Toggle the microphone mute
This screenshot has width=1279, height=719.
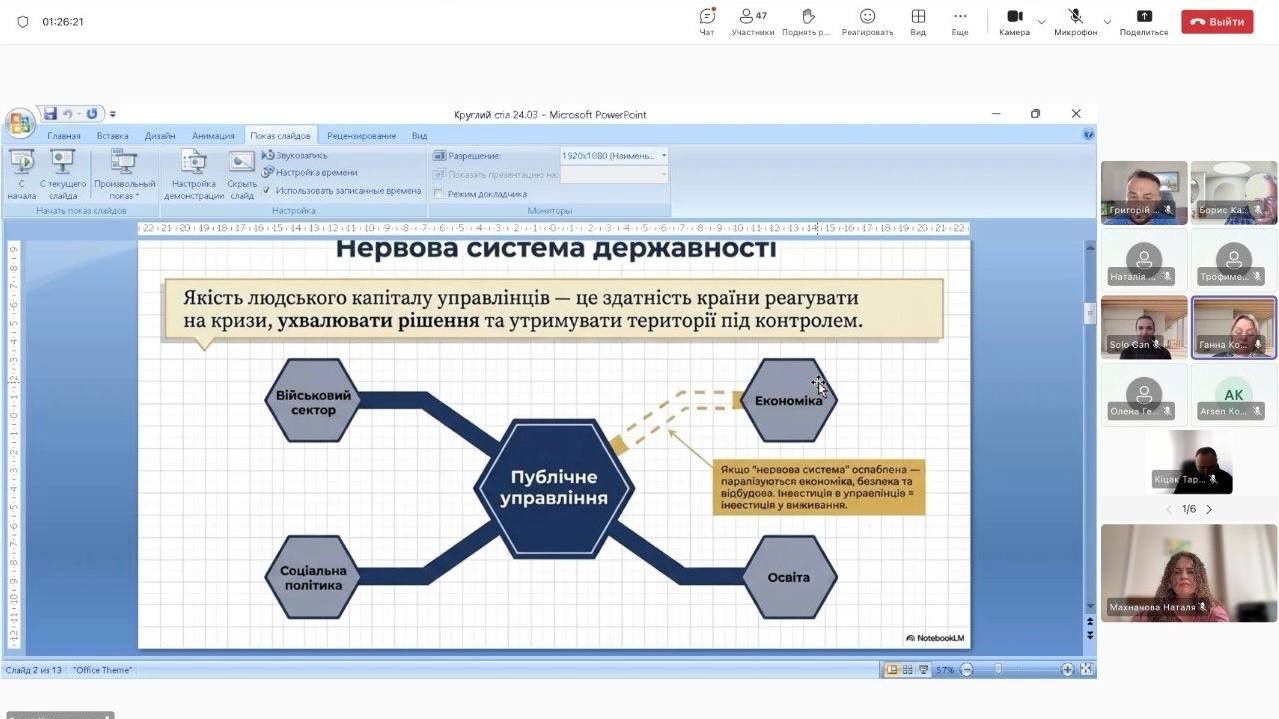click(x=1076, y=21)
